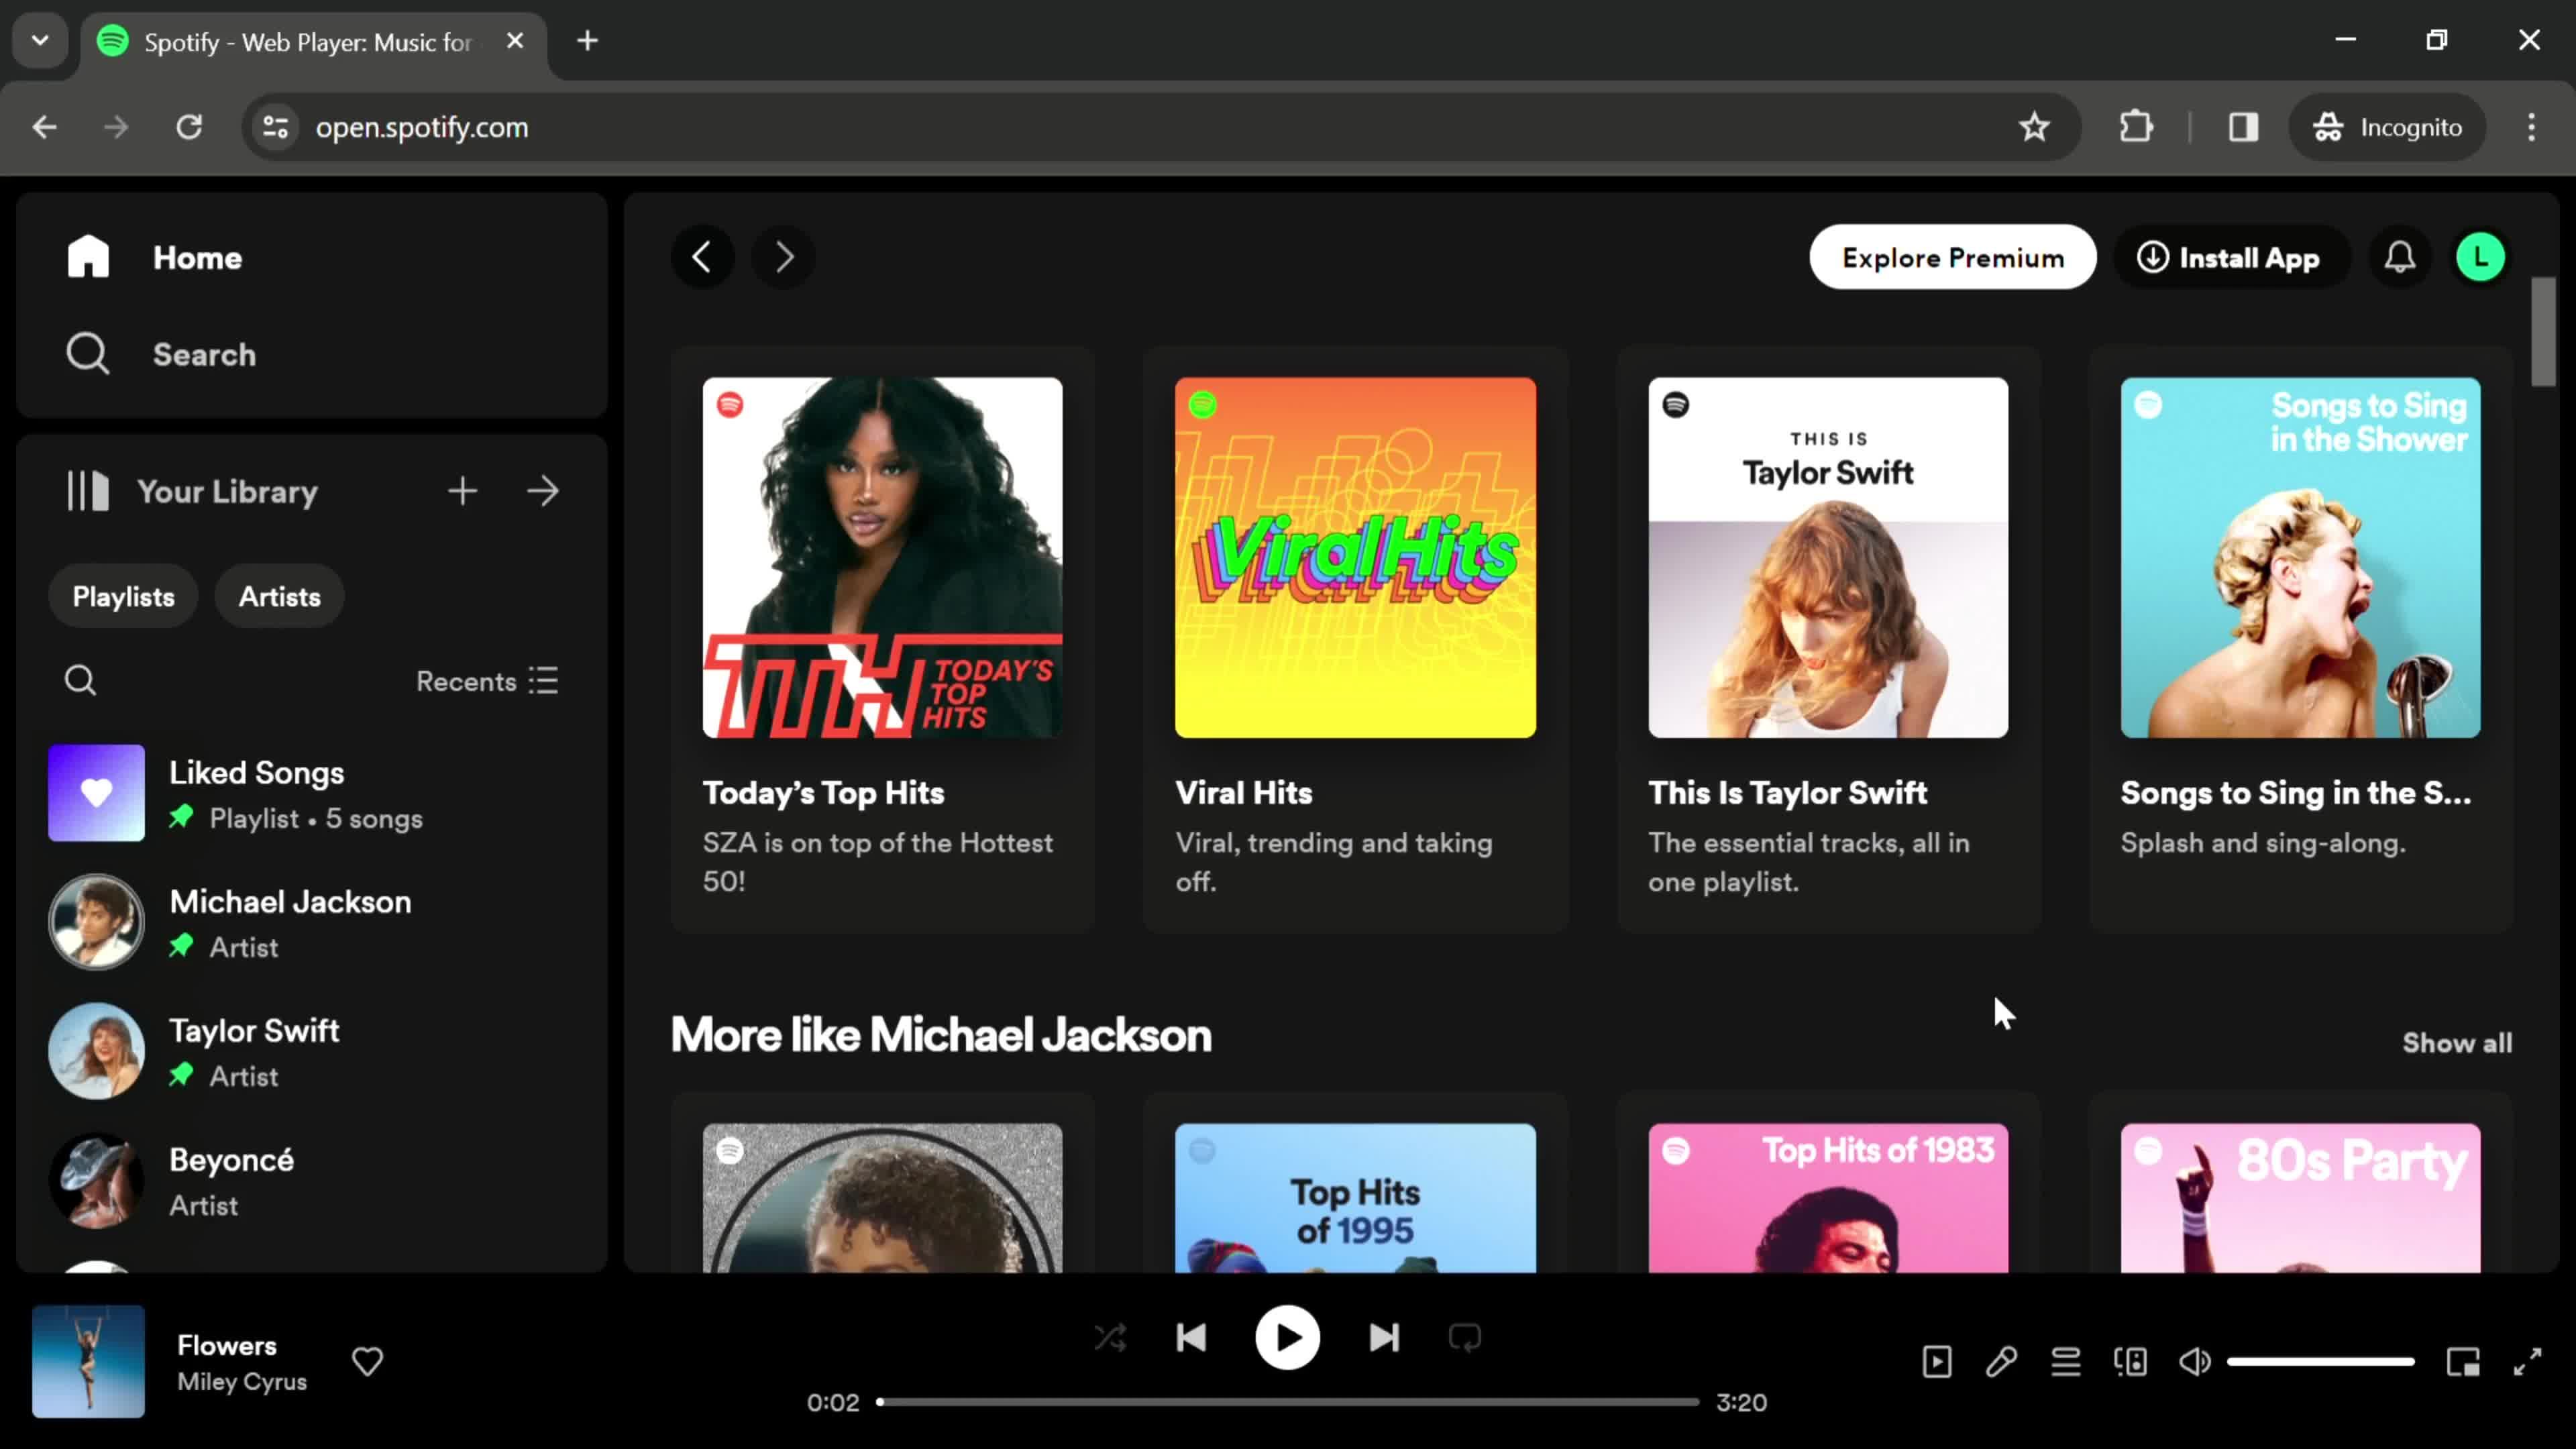Expand Your Library with arrow

pyautogui.click(x=543, y=491)
